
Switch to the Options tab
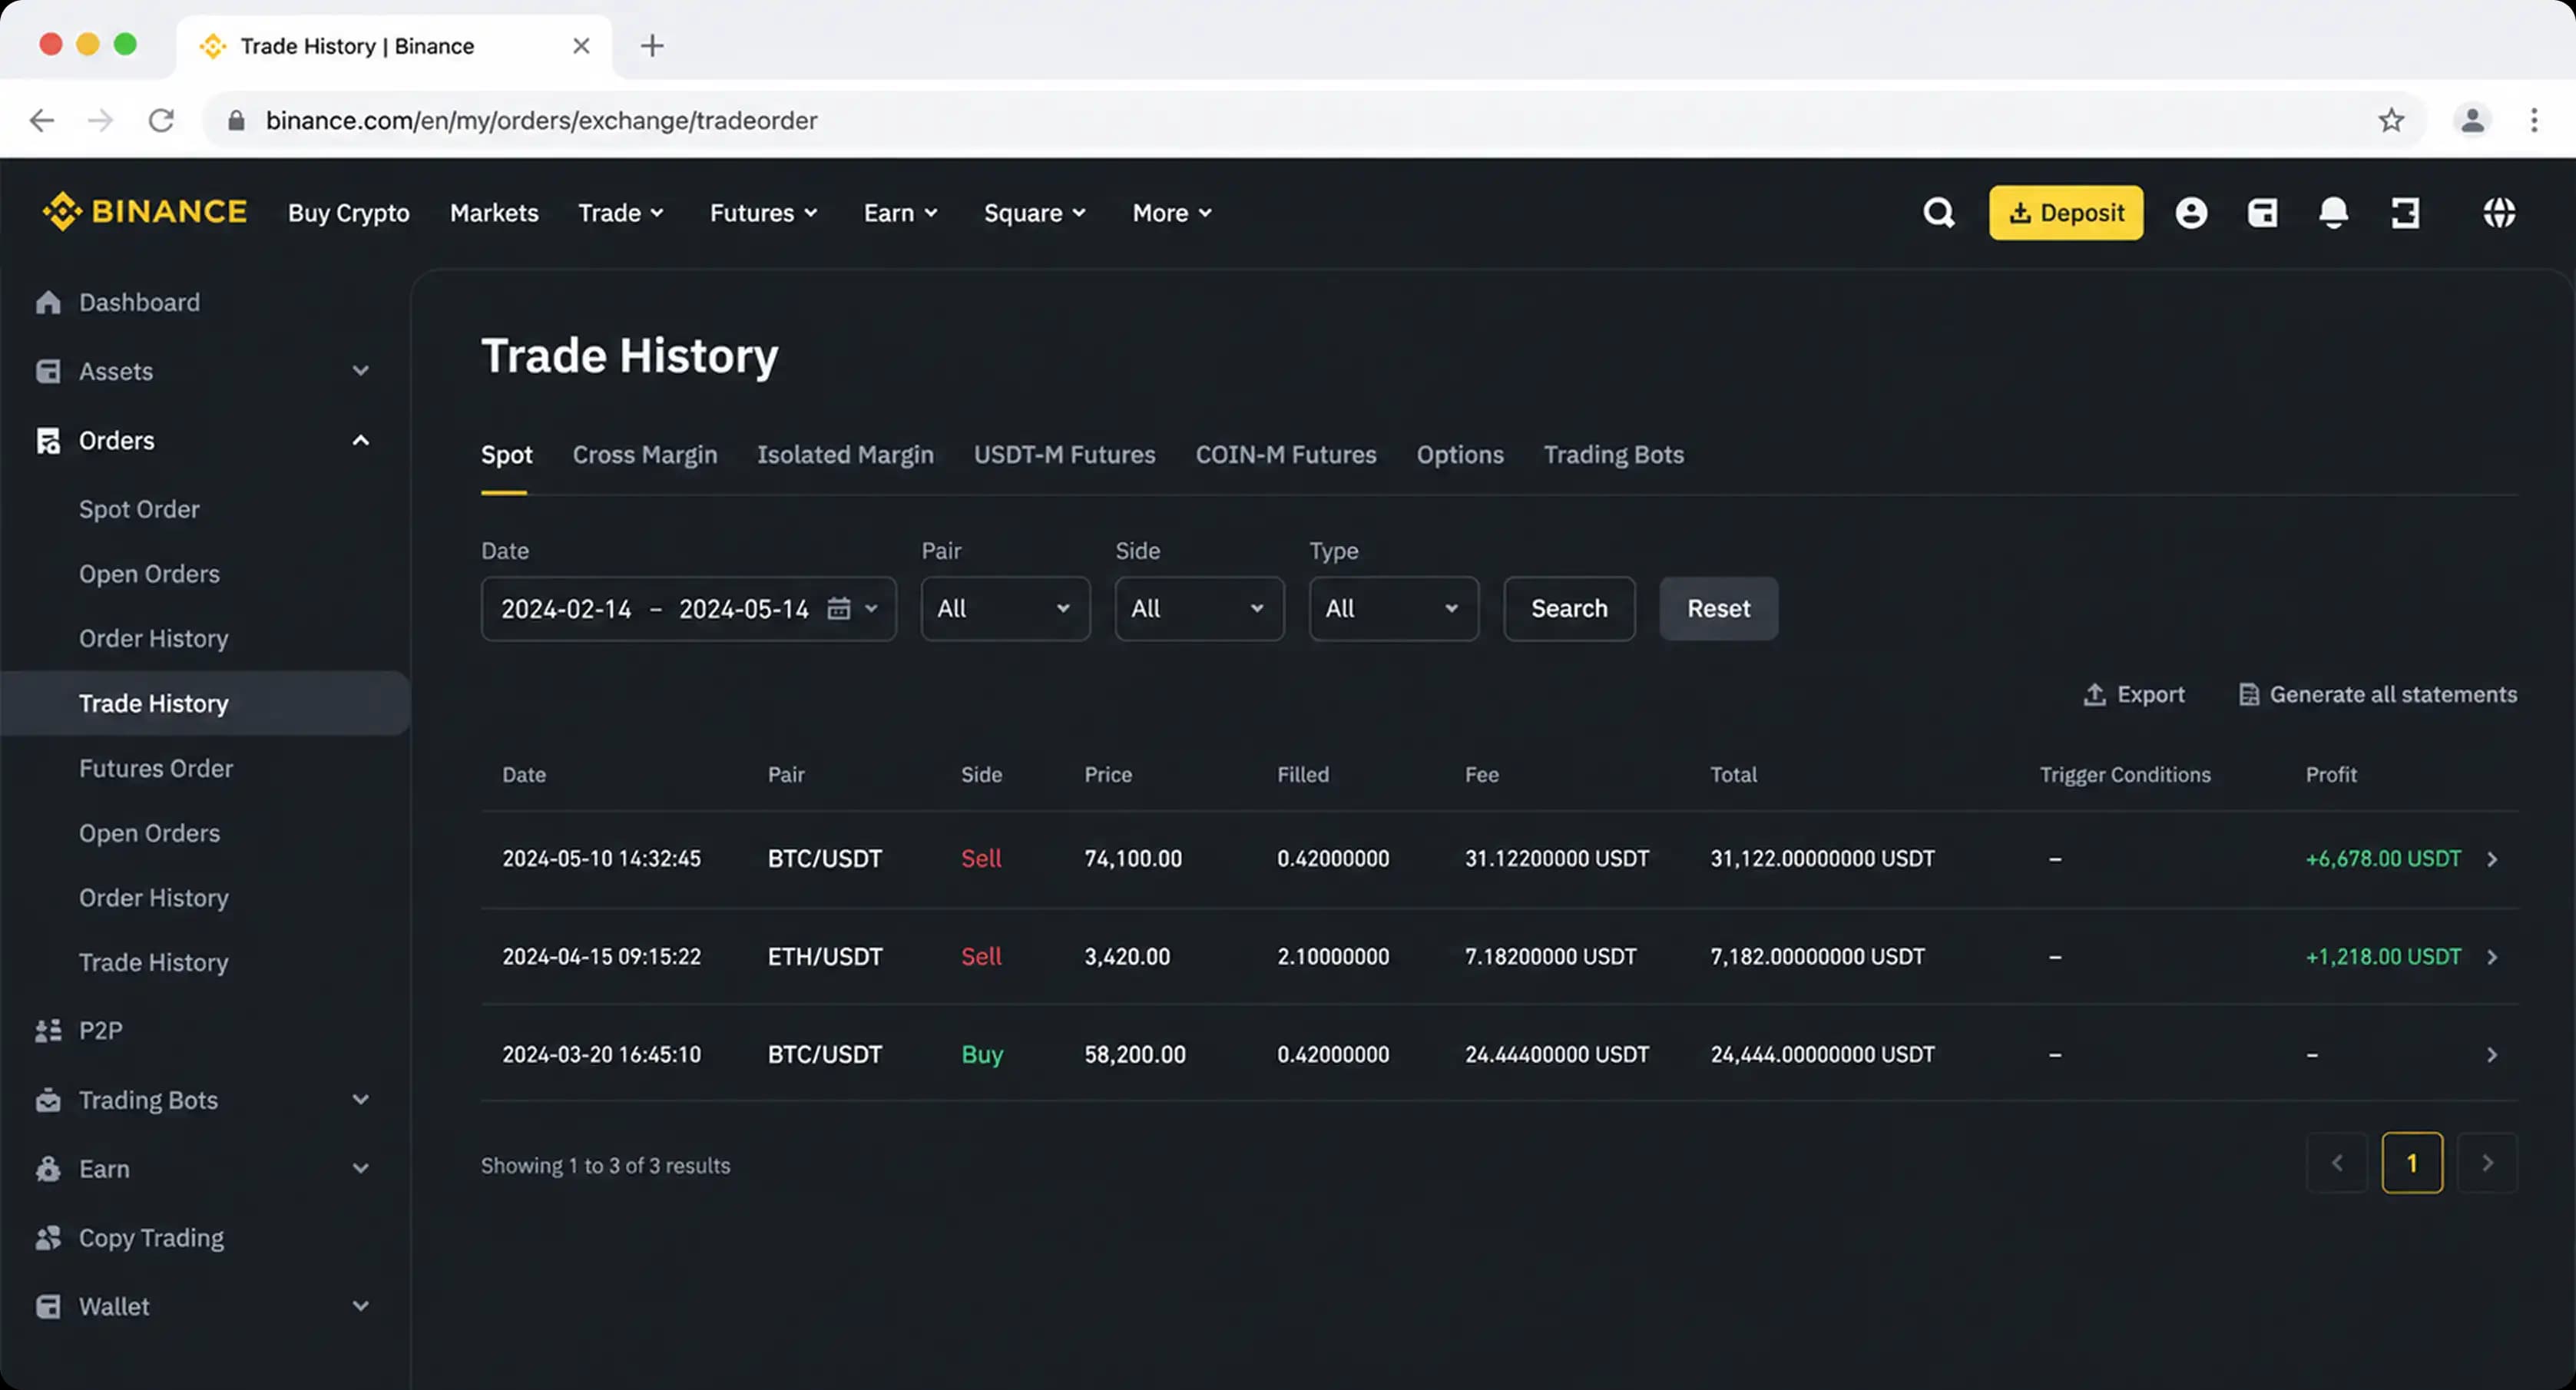pyautogui.click(x=1460, y=455)
